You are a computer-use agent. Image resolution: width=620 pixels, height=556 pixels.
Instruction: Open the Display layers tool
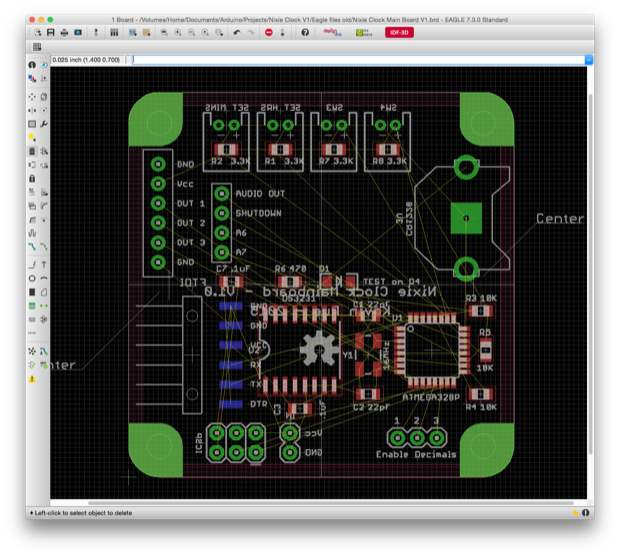[x=32, y=79]
